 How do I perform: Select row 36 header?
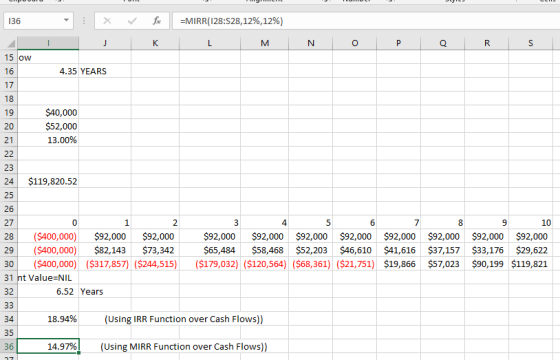point(9,346)
